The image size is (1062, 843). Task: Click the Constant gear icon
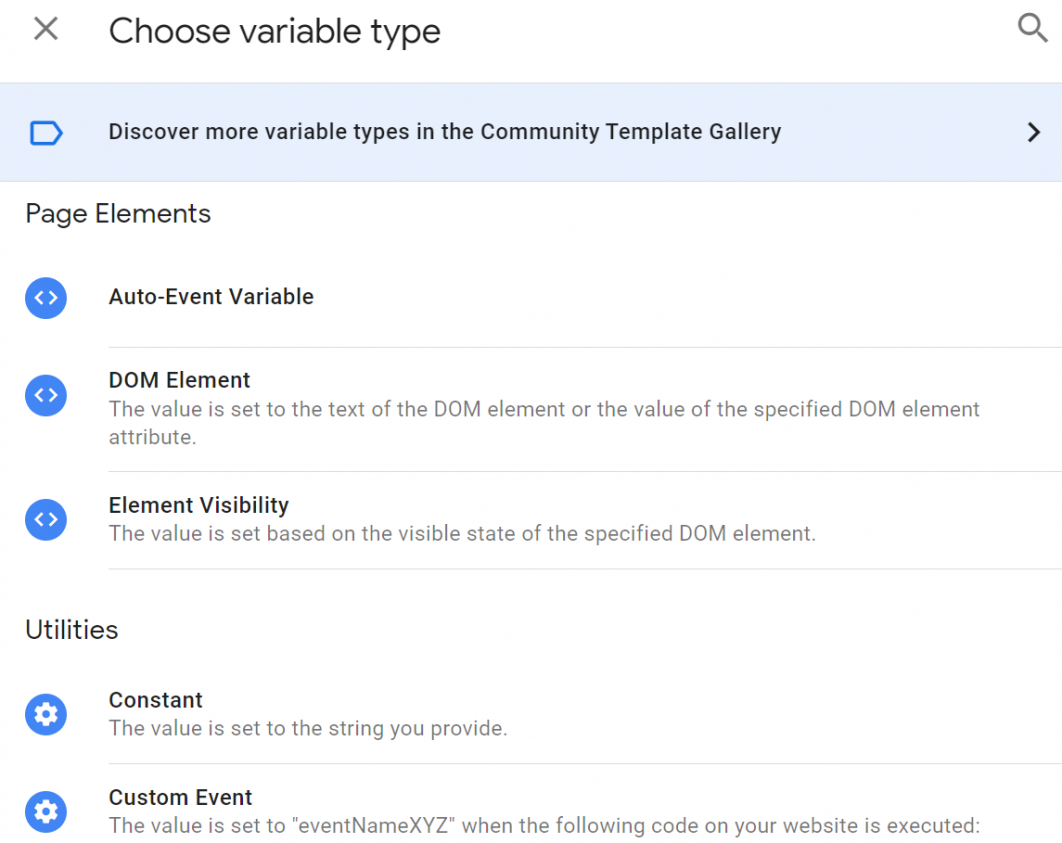click(x=45, y=714)
